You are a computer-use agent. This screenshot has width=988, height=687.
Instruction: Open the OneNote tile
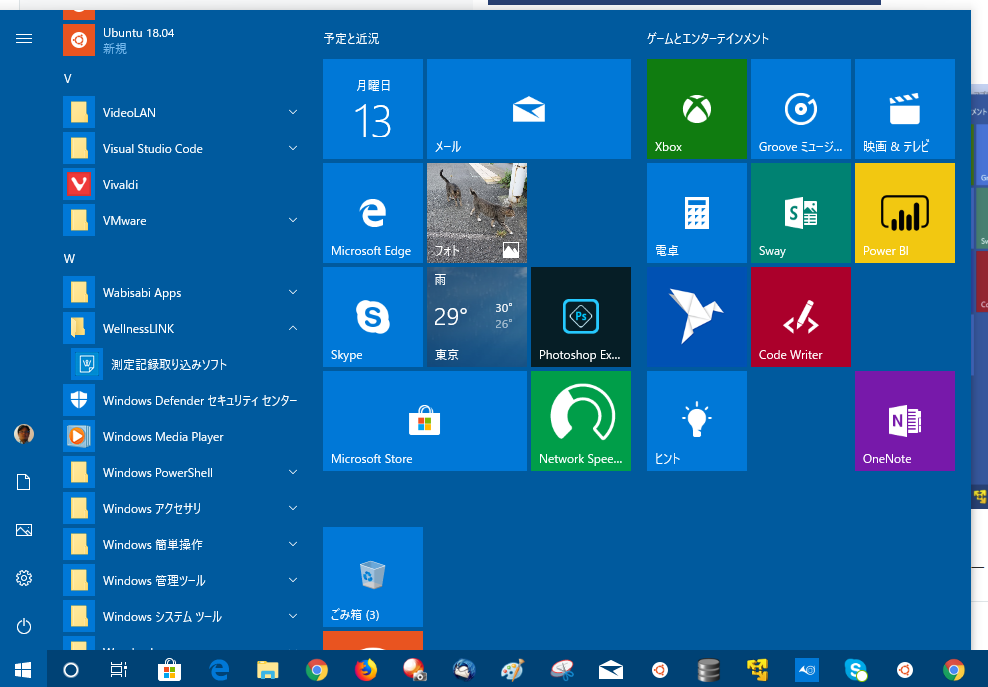[905, 421]
